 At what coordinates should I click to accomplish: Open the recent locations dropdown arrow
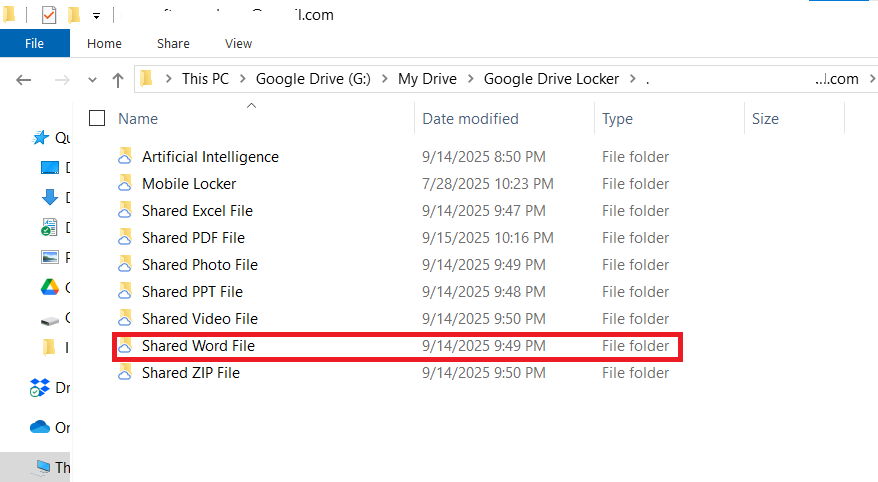tap(93, 79)
